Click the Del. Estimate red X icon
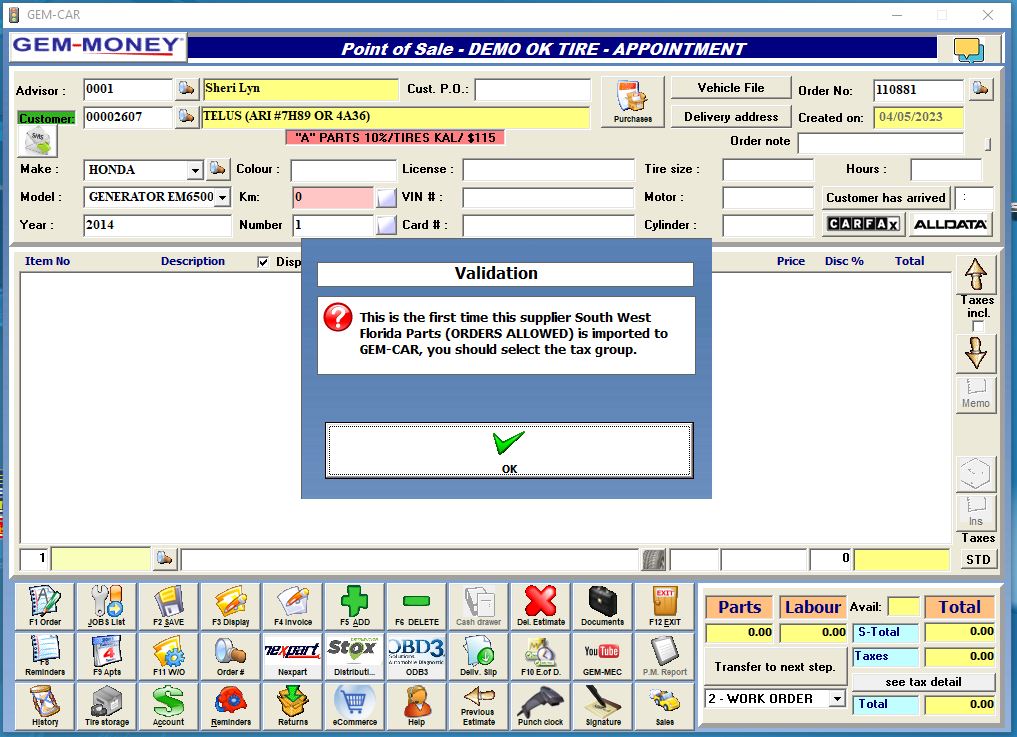 point(541,607)
